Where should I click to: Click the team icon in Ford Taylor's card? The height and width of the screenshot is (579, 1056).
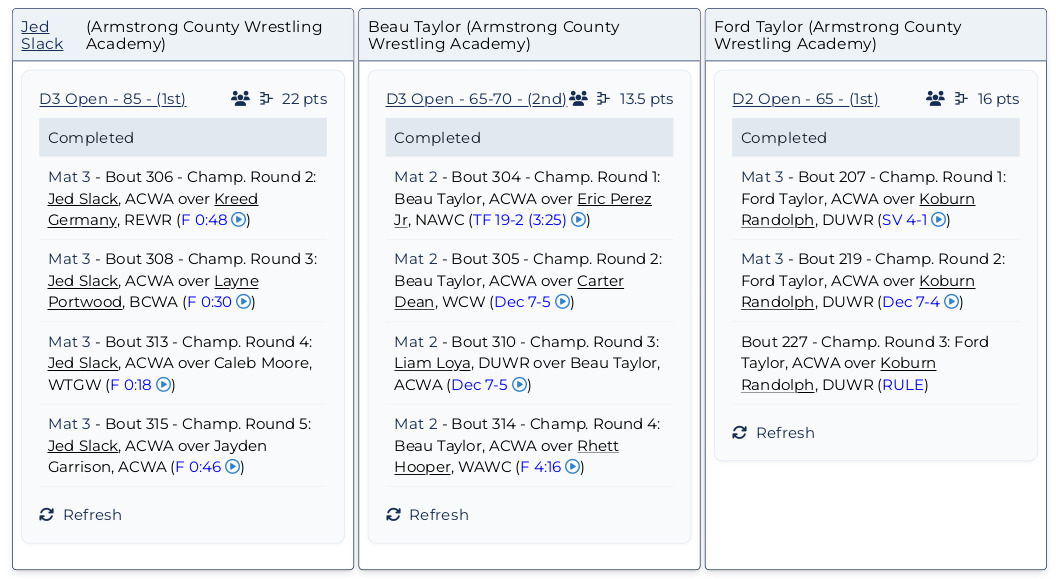click(x=935, y=98)
